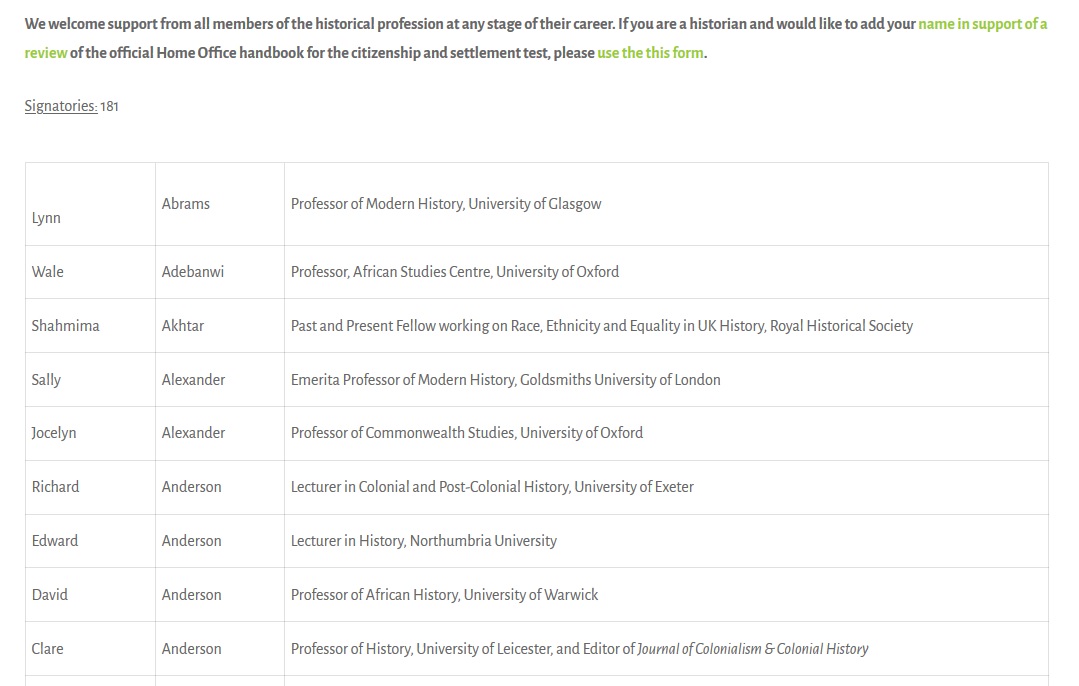Click the italic "Journal of Colonialism & Colonial History" text

(x=752, y=649)
